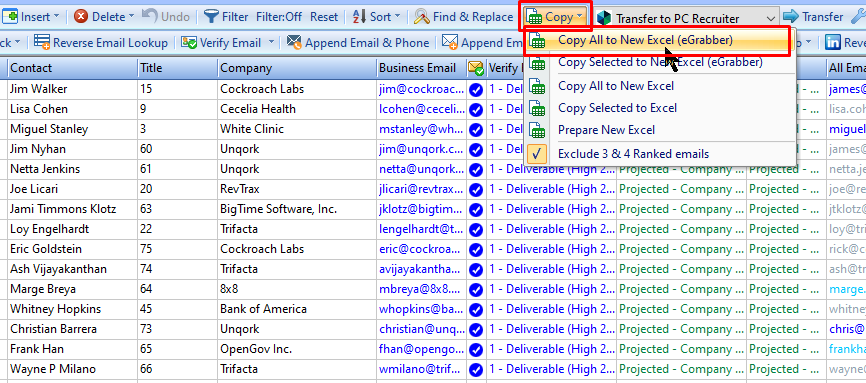
Task: Click the verified checkmark for Loy Engelhardt
Action: tap(476, 229)
